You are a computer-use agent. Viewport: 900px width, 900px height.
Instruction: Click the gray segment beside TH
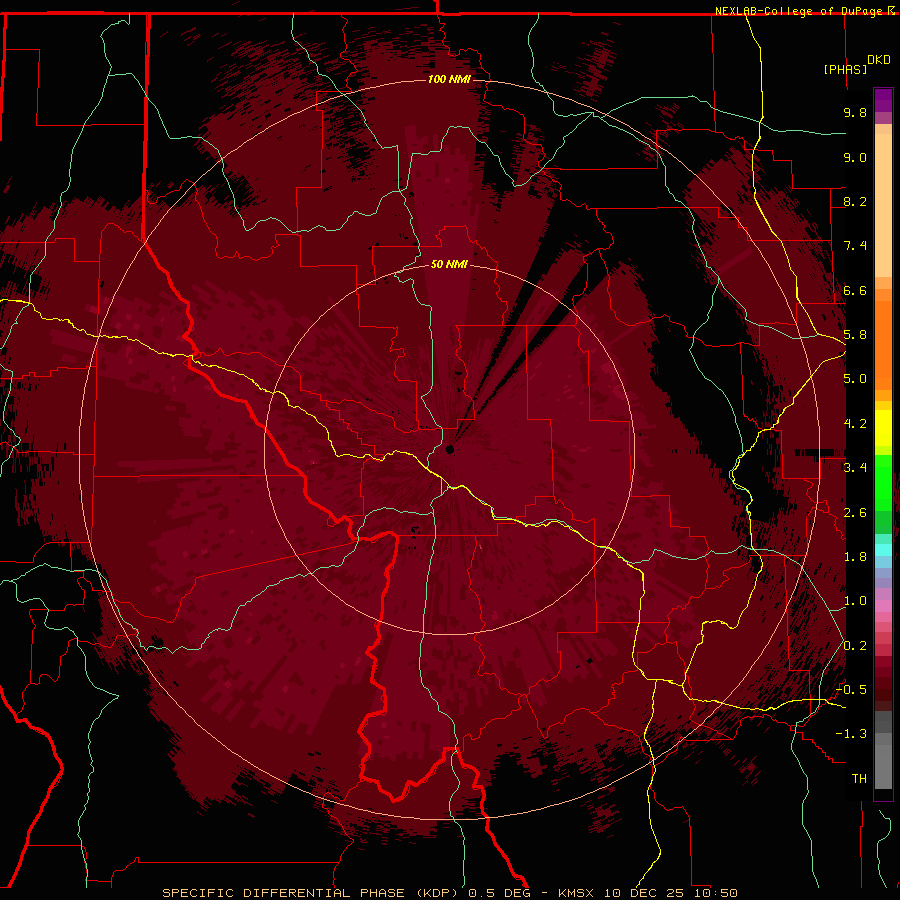click(883, 767)
